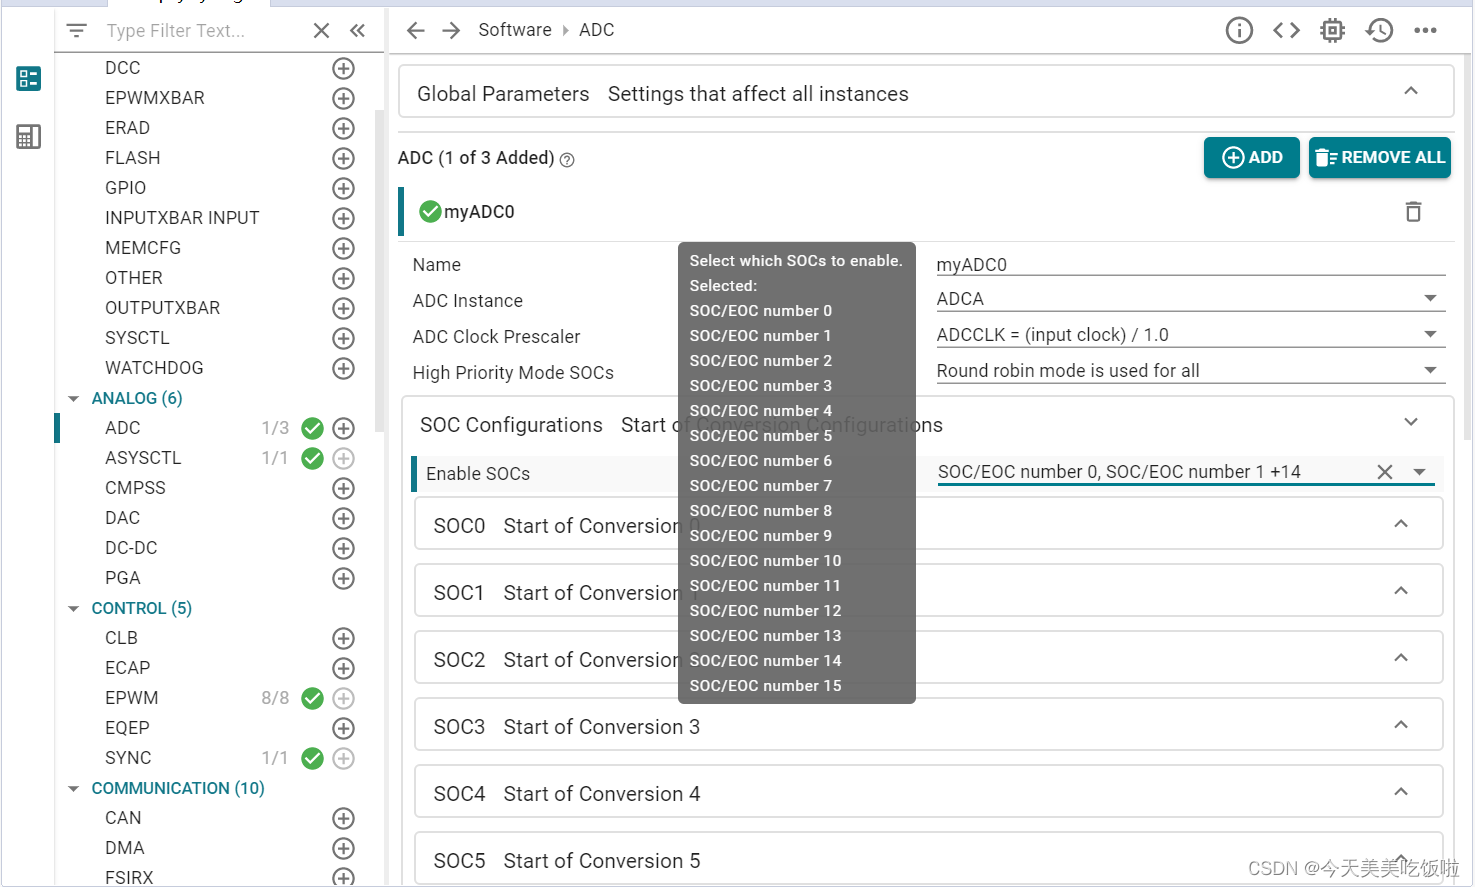The image size is (1475, 887).
Task: Edit the Name field myADC0
Action: click(x=1190, y=264)
